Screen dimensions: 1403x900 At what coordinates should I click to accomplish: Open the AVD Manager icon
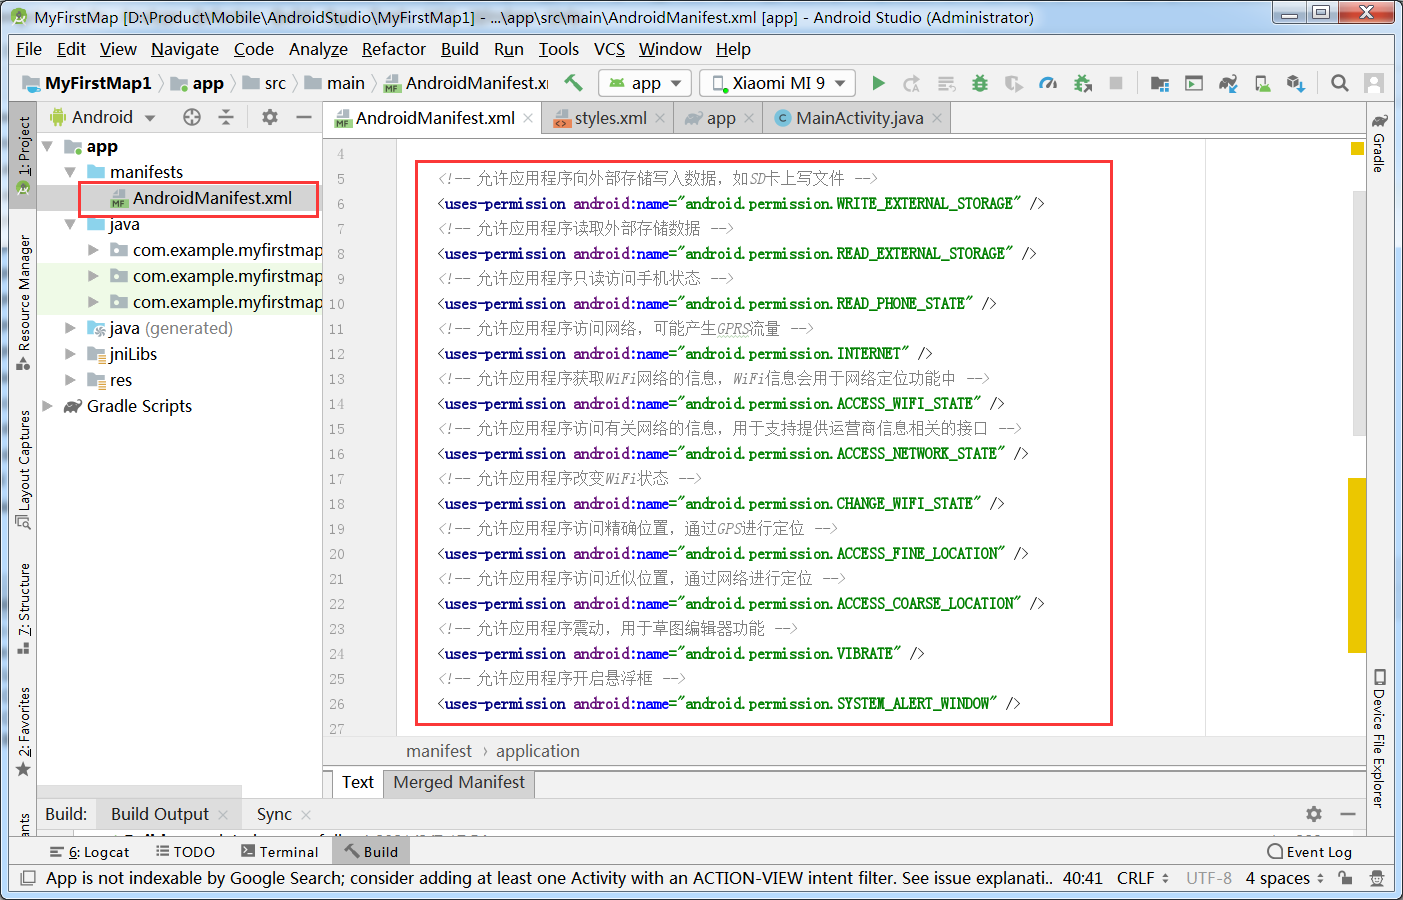[x=1262, y=83]
